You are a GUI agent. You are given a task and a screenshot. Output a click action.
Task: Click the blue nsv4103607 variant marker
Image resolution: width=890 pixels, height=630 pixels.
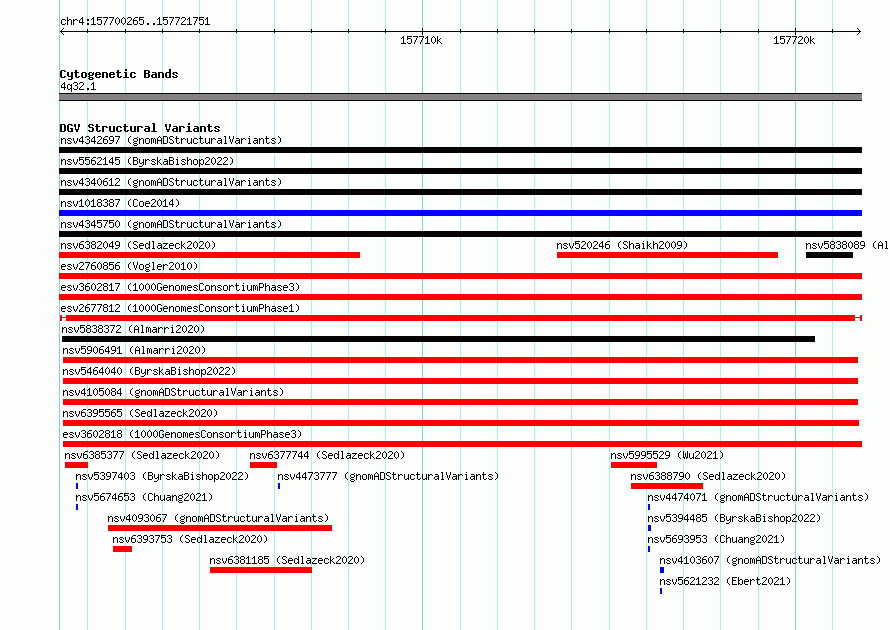coord(662,570)
